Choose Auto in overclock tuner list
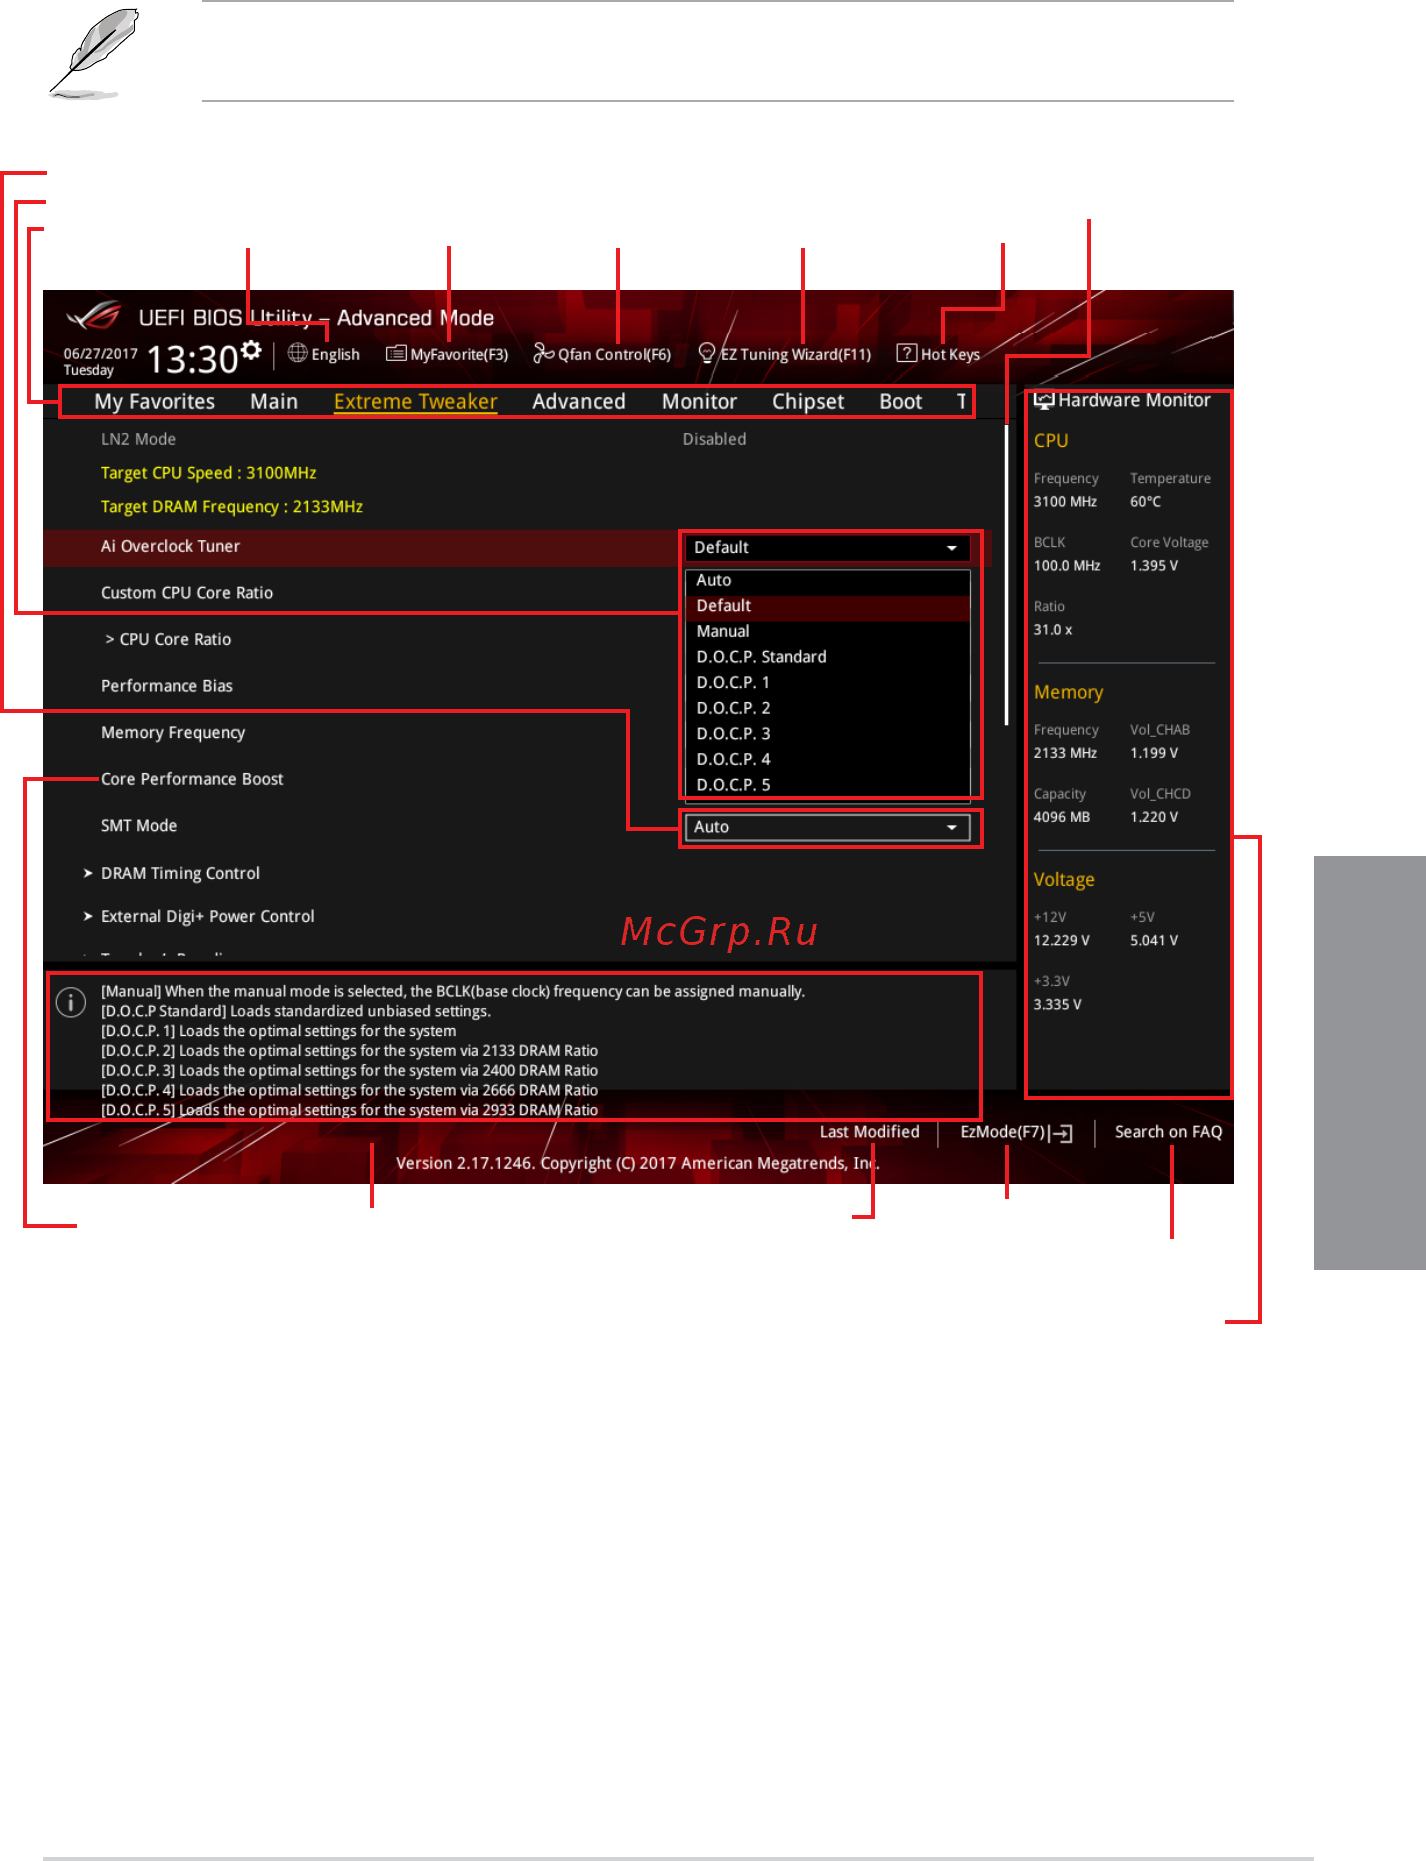The width and height of the screenshot is (1426, 1861). pyautogui.click(x=827, y=580)
